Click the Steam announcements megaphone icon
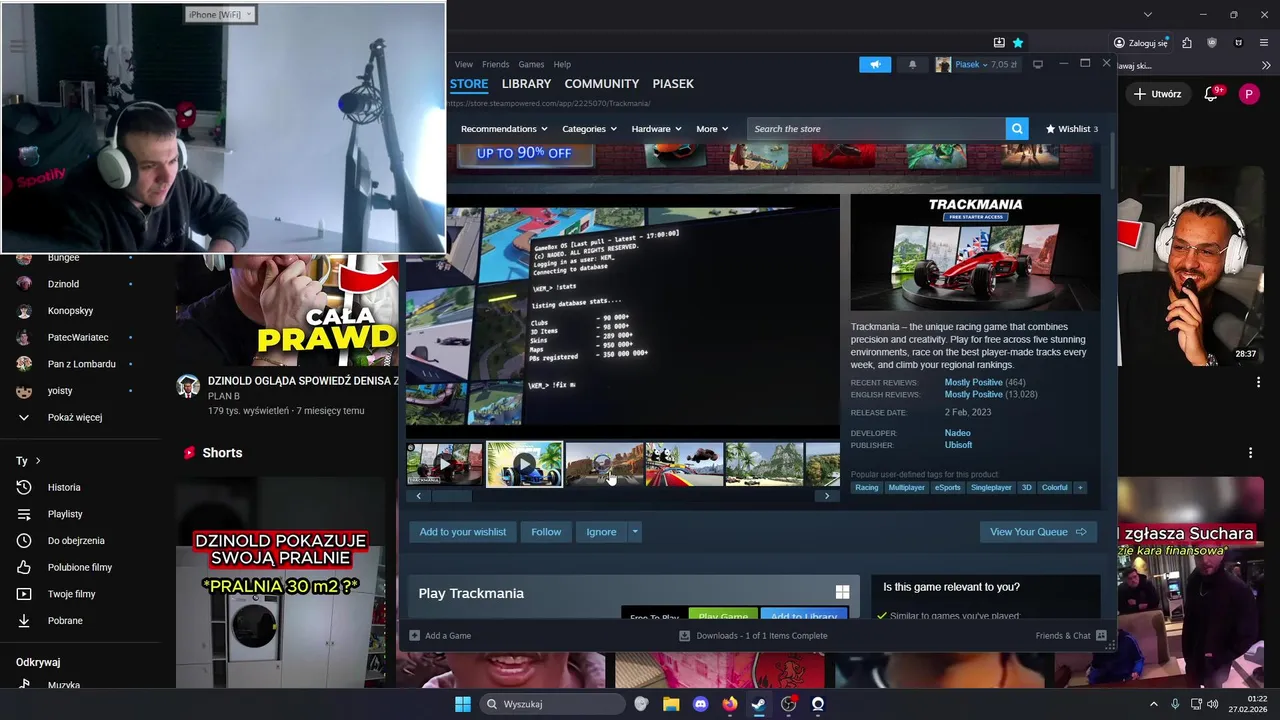This screenshot has width=1280, height=720. (x=875, y=65)
